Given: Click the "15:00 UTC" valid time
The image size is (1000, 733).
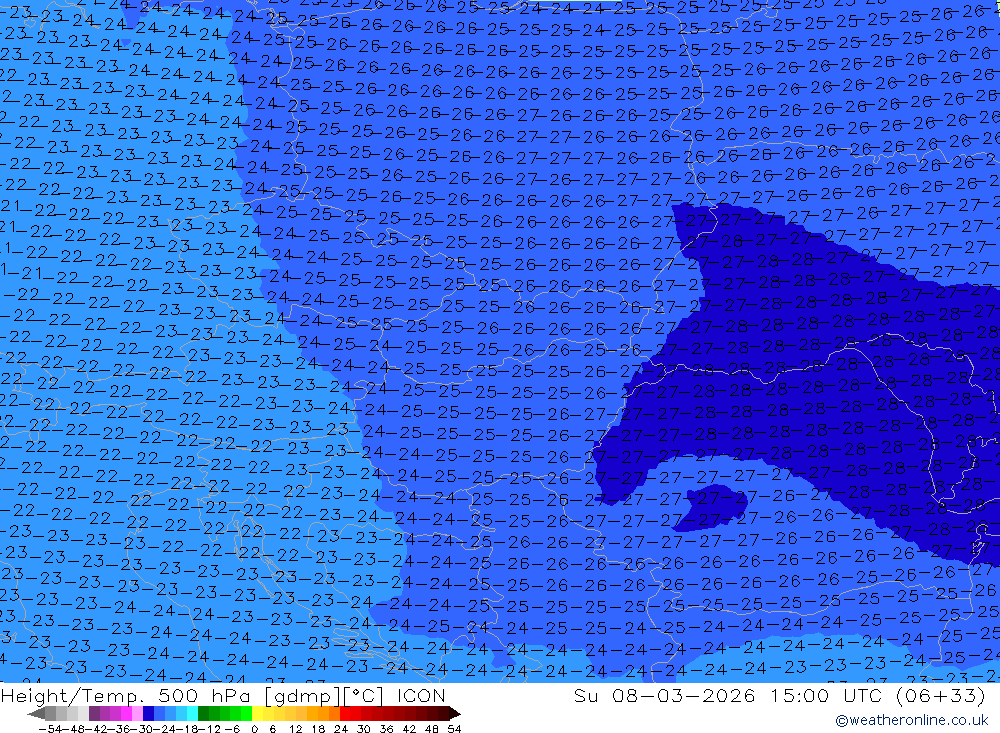Looking at the screenshot, I should point(826,695).
